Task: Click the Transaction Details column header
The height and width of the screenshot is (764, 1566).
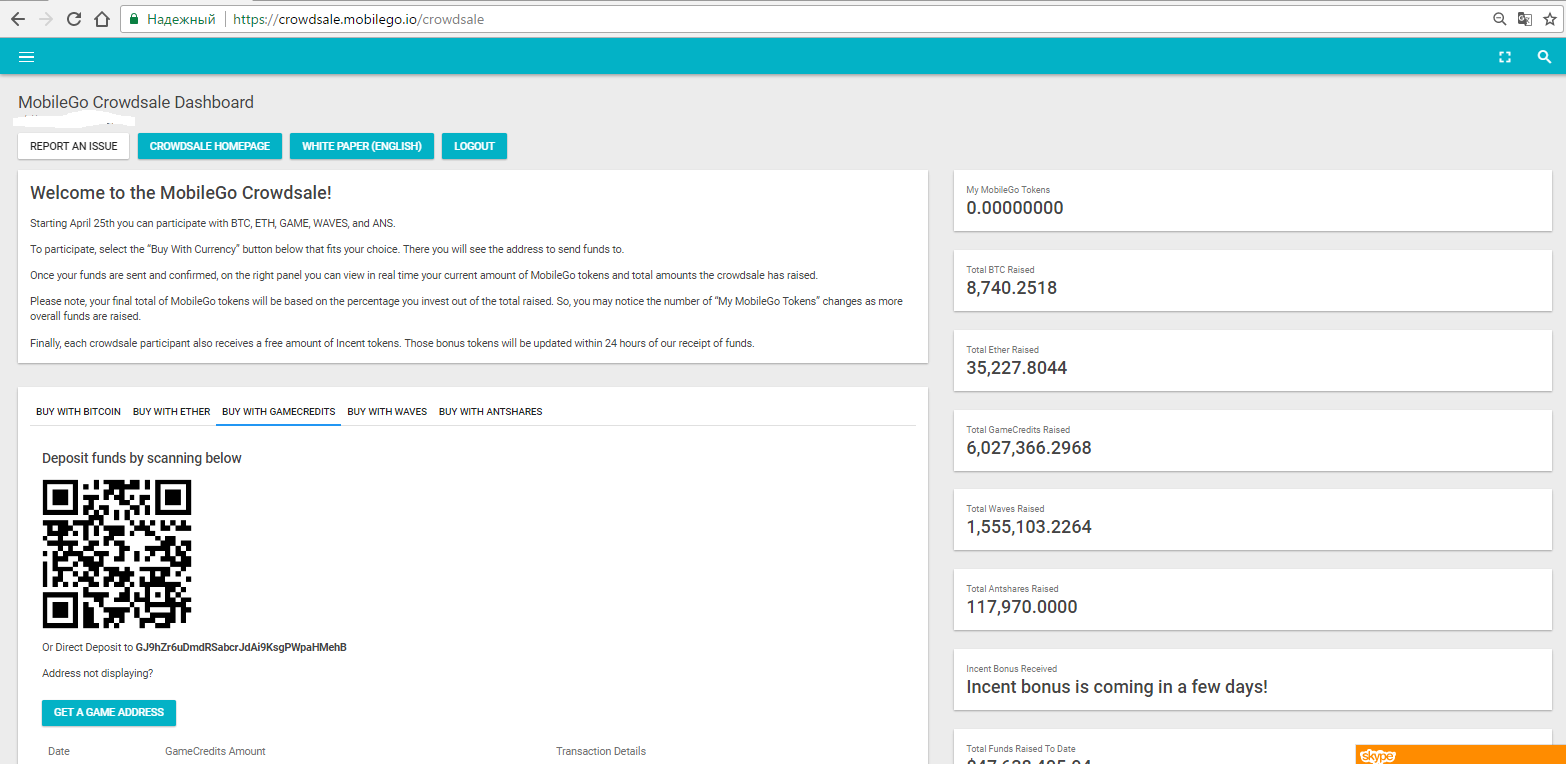Action: point(601,751)
